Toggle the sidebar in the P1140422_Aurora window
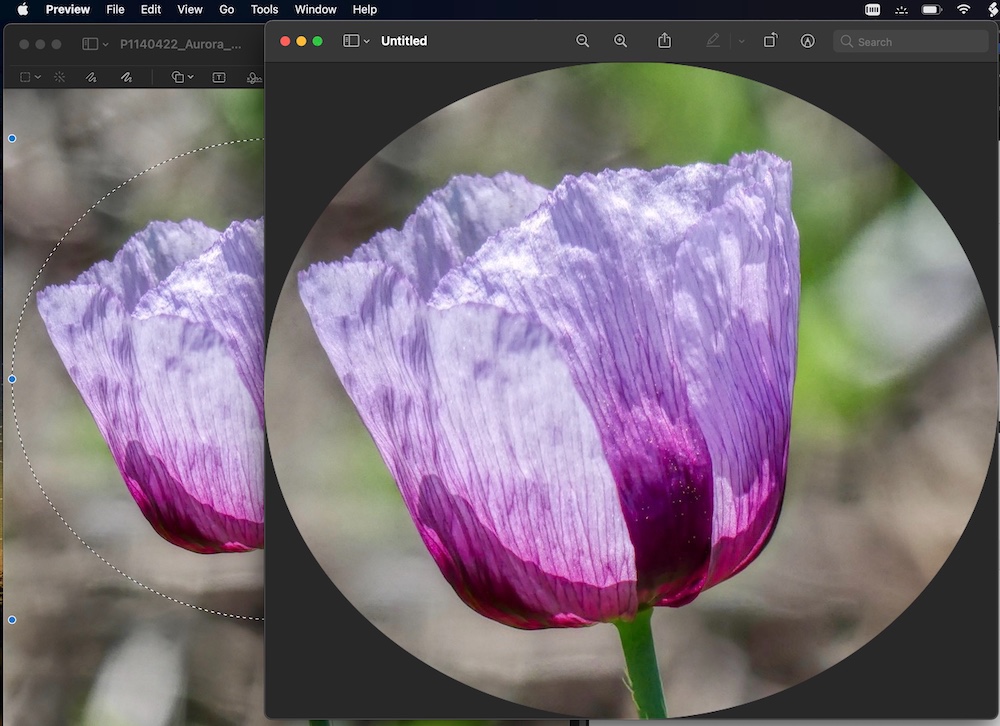1000x726 pixels. (x=90, y=44)
